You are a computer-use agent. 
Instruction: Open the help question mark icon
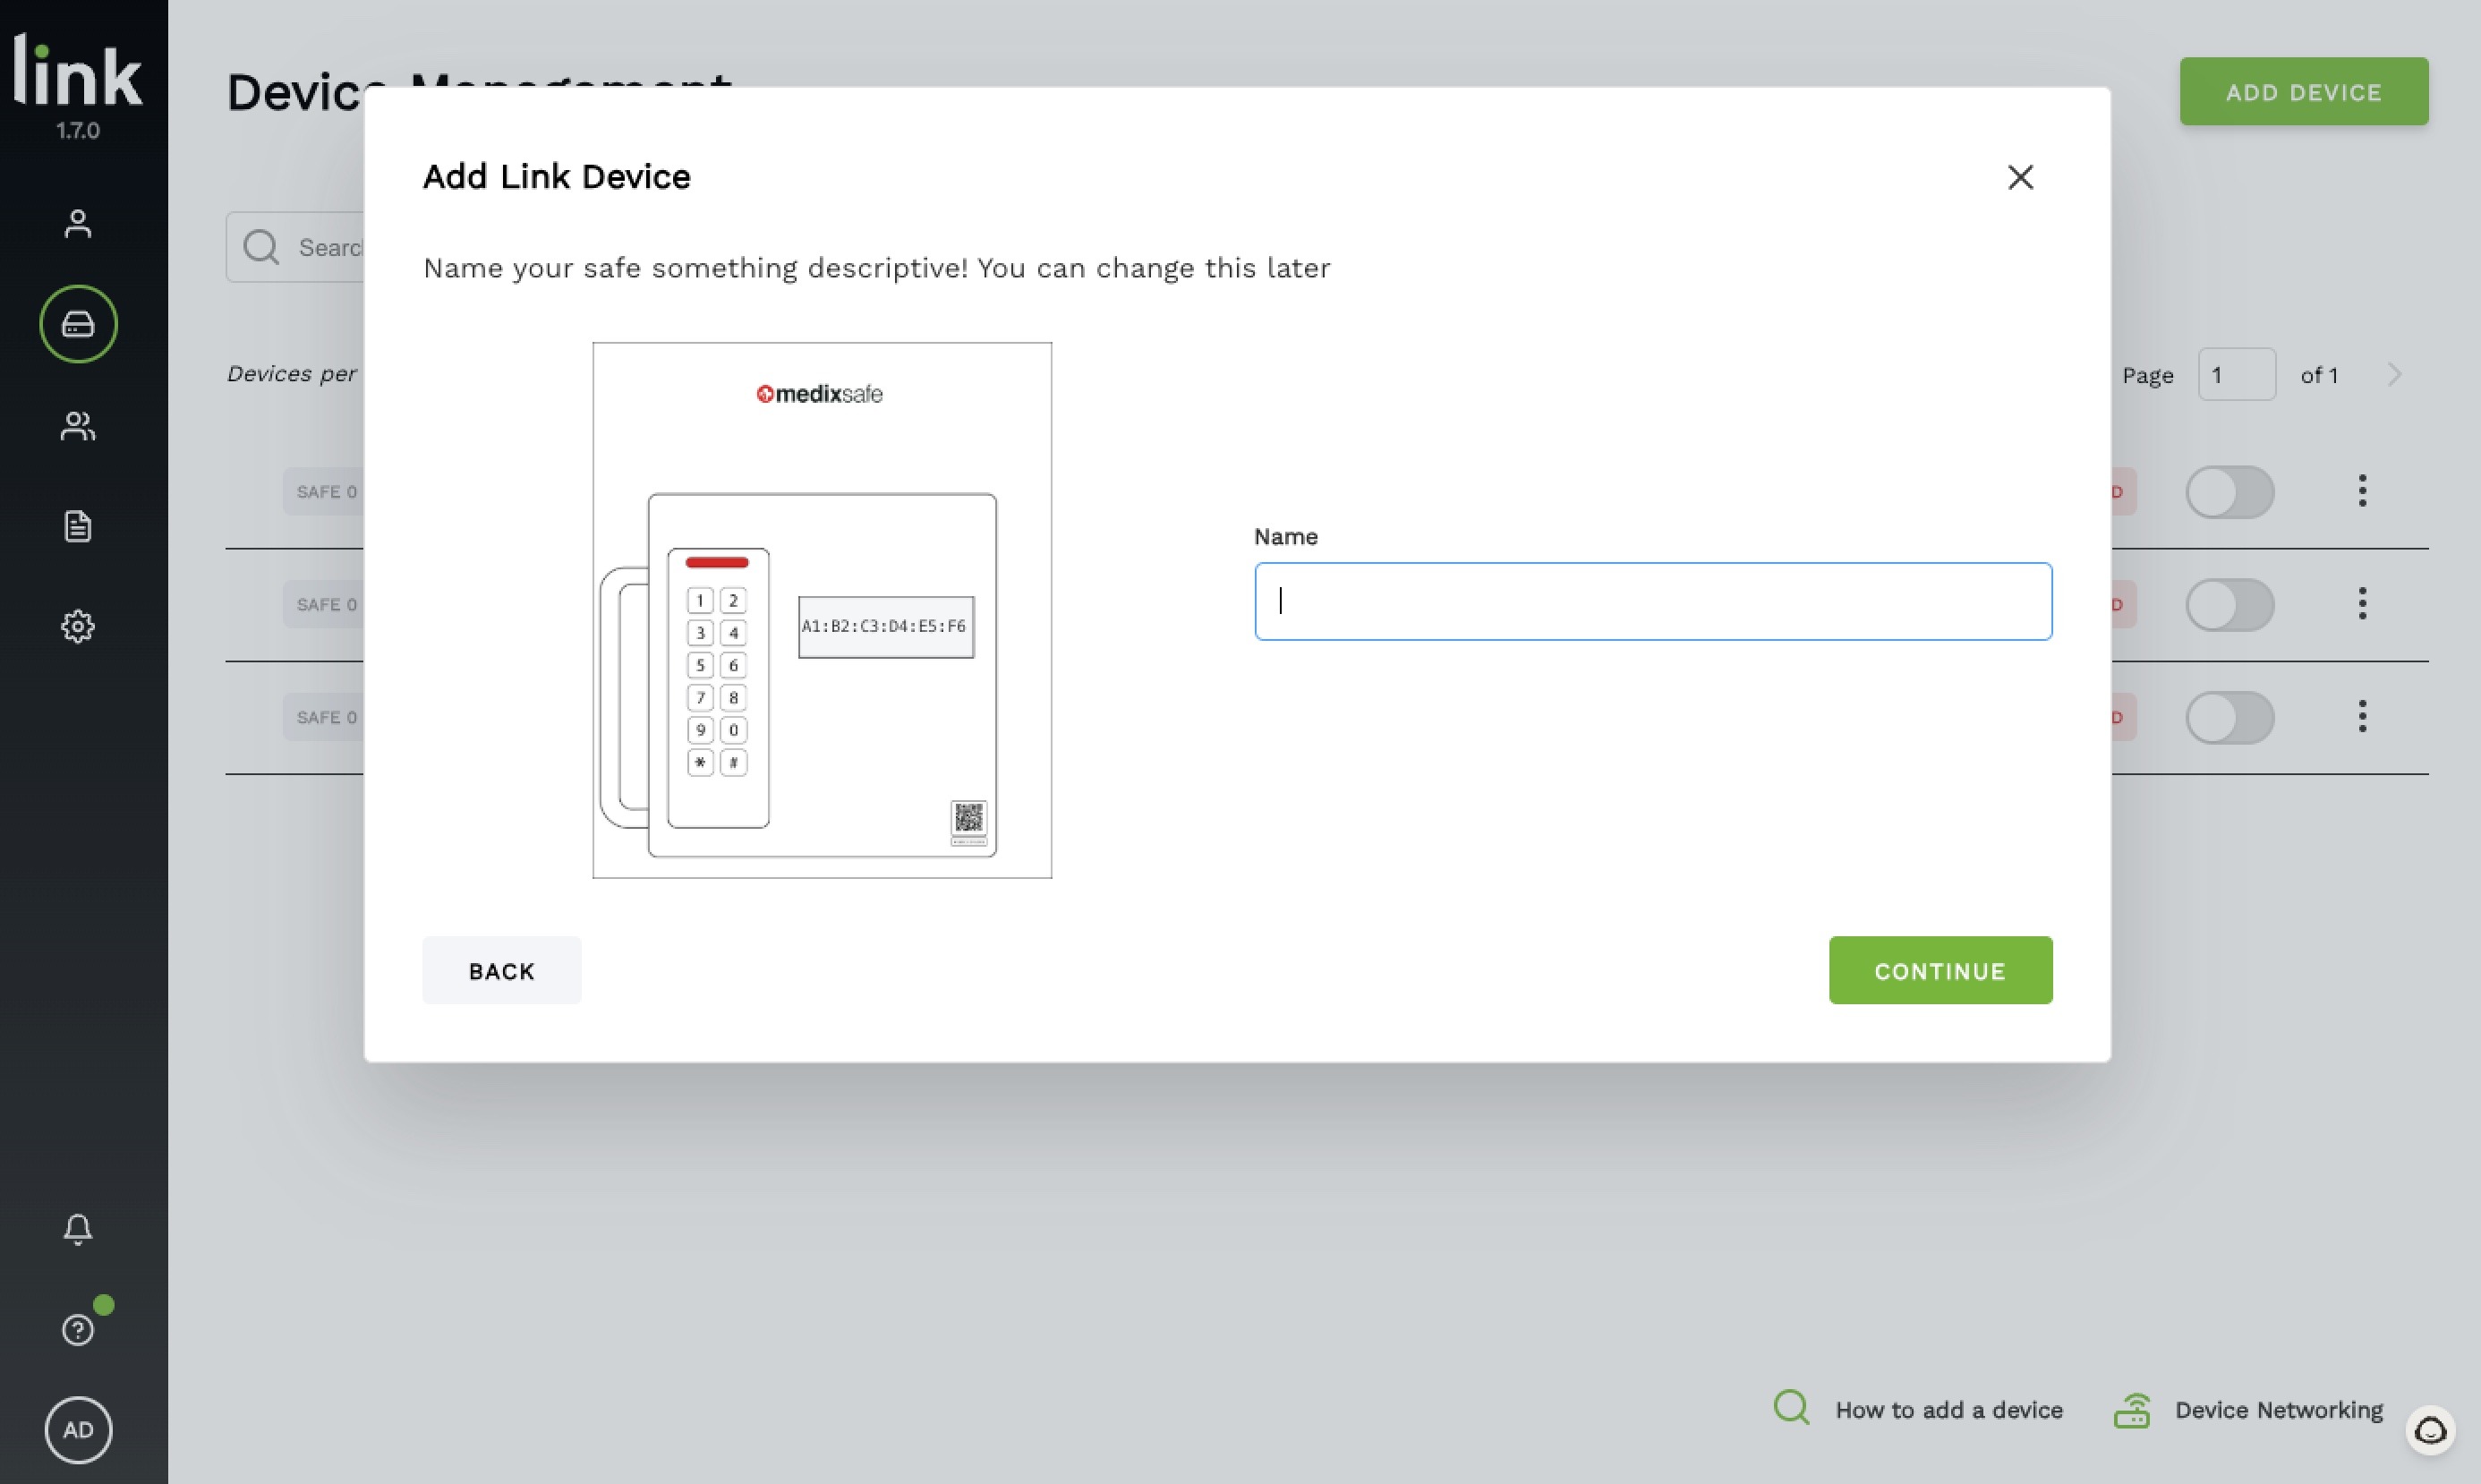(x=78, y=1328)
